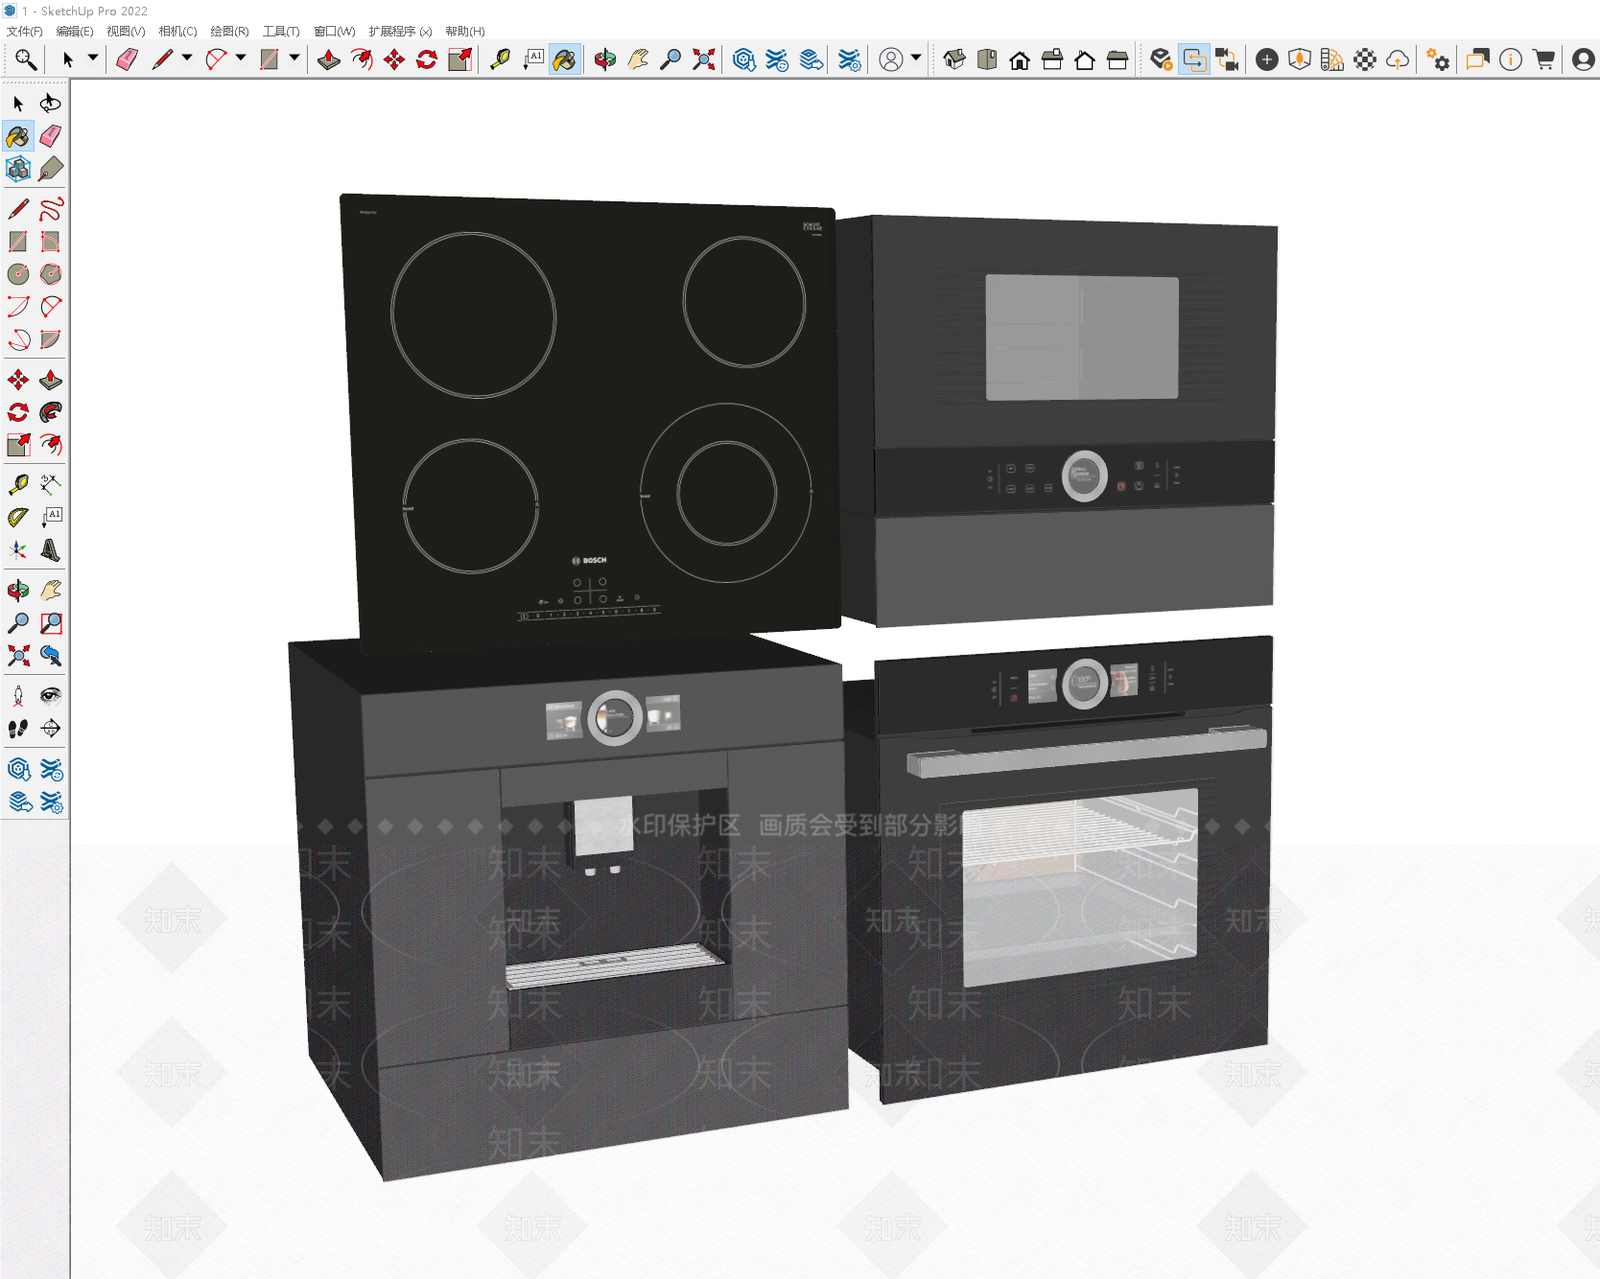The height and width of the screenshot is (1279, 1600).
Task: Select the Polygon tool
Action: pos(50,274)
